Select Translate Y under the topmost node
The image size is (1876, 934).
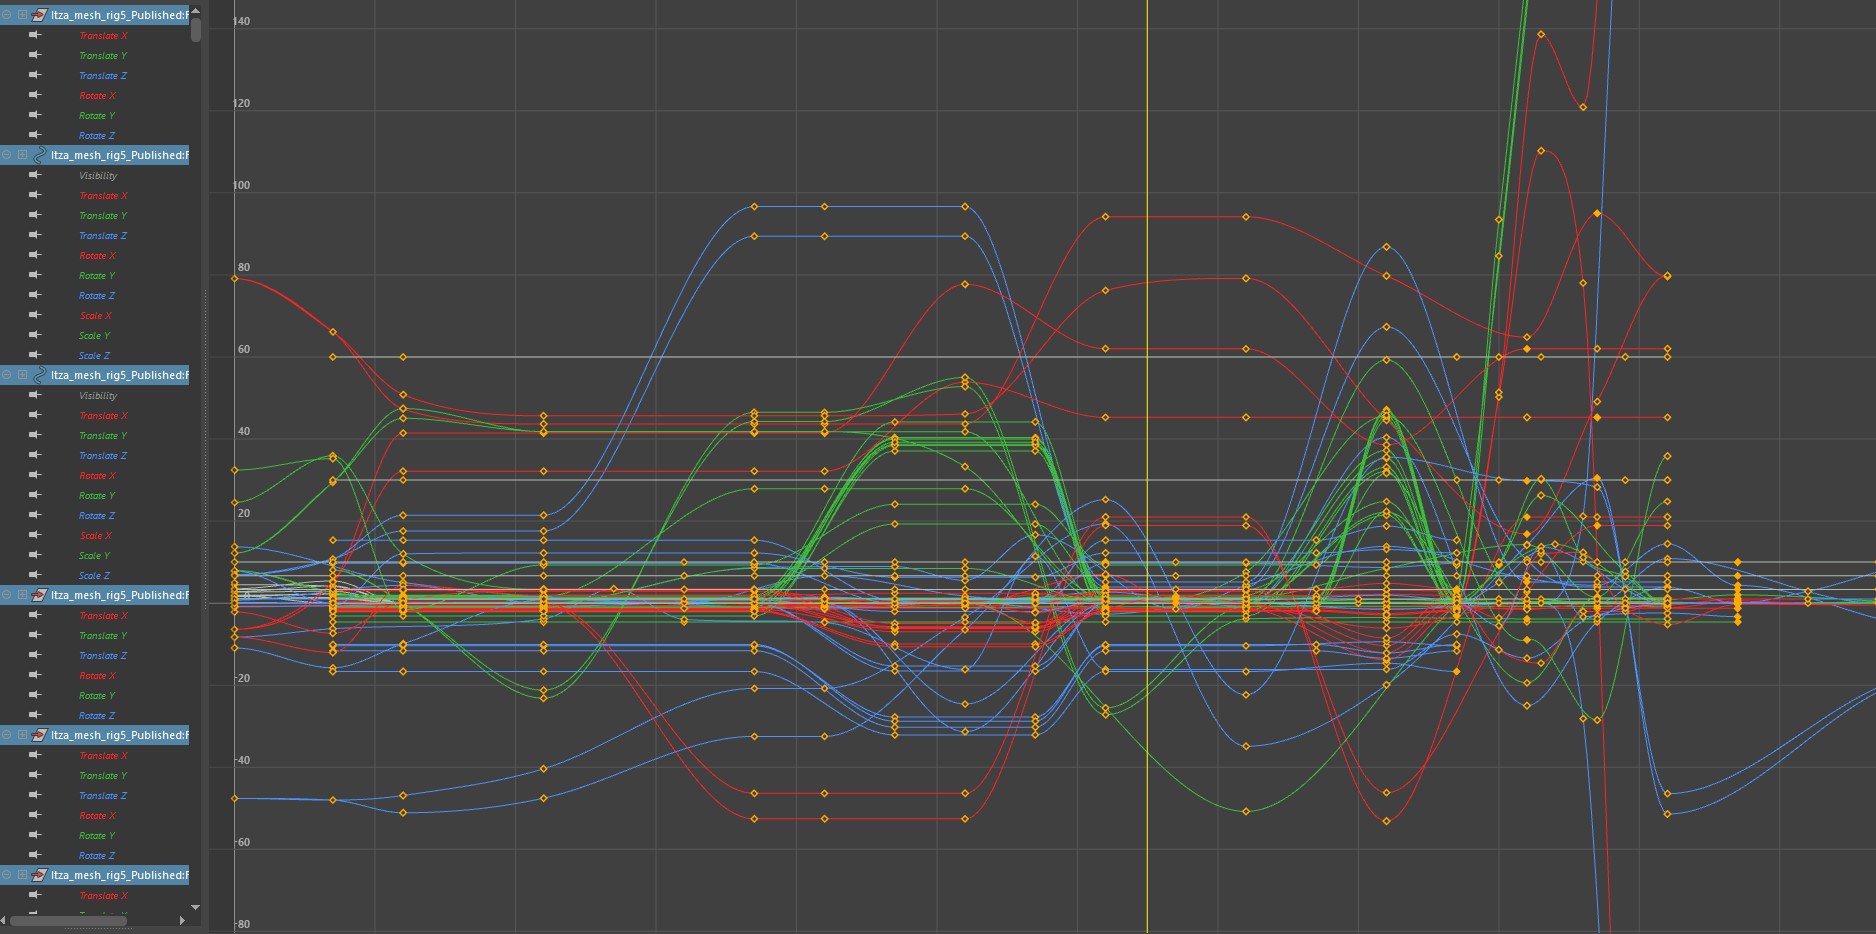coord(103,55)
